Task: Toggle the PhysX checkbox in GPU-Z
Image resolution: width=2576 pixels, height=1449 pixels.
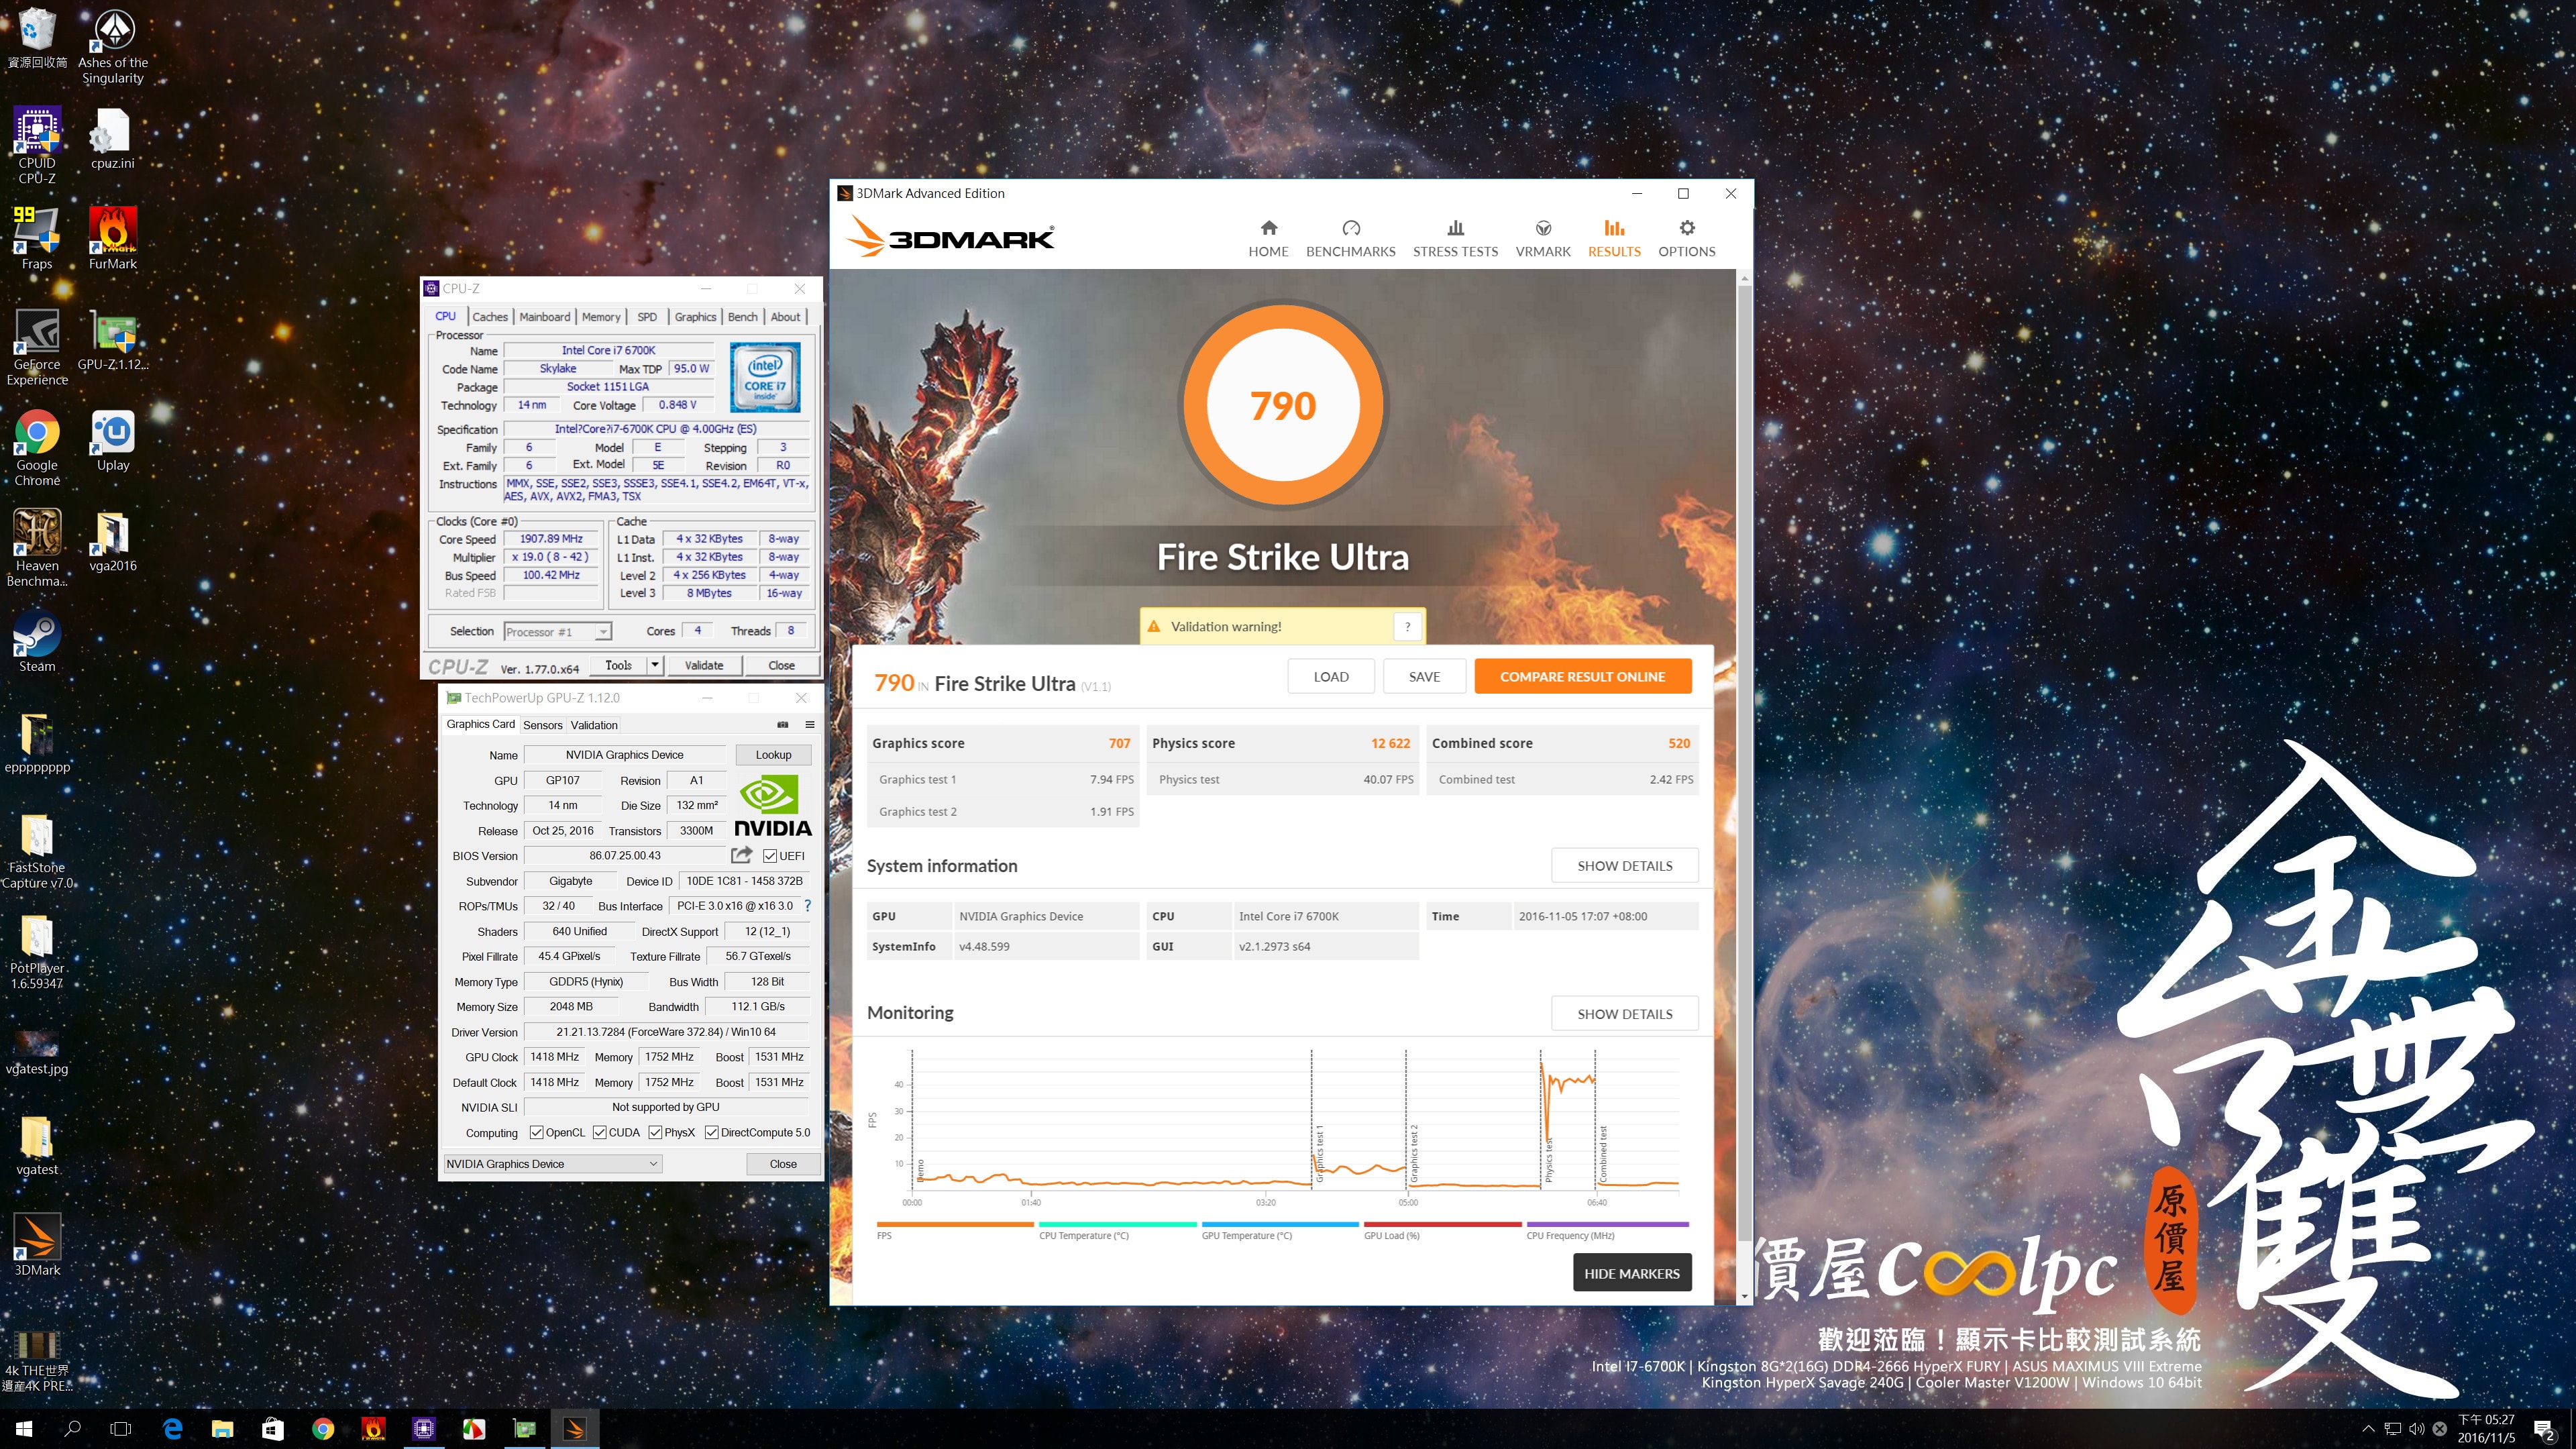Action: click(655, 1133)
